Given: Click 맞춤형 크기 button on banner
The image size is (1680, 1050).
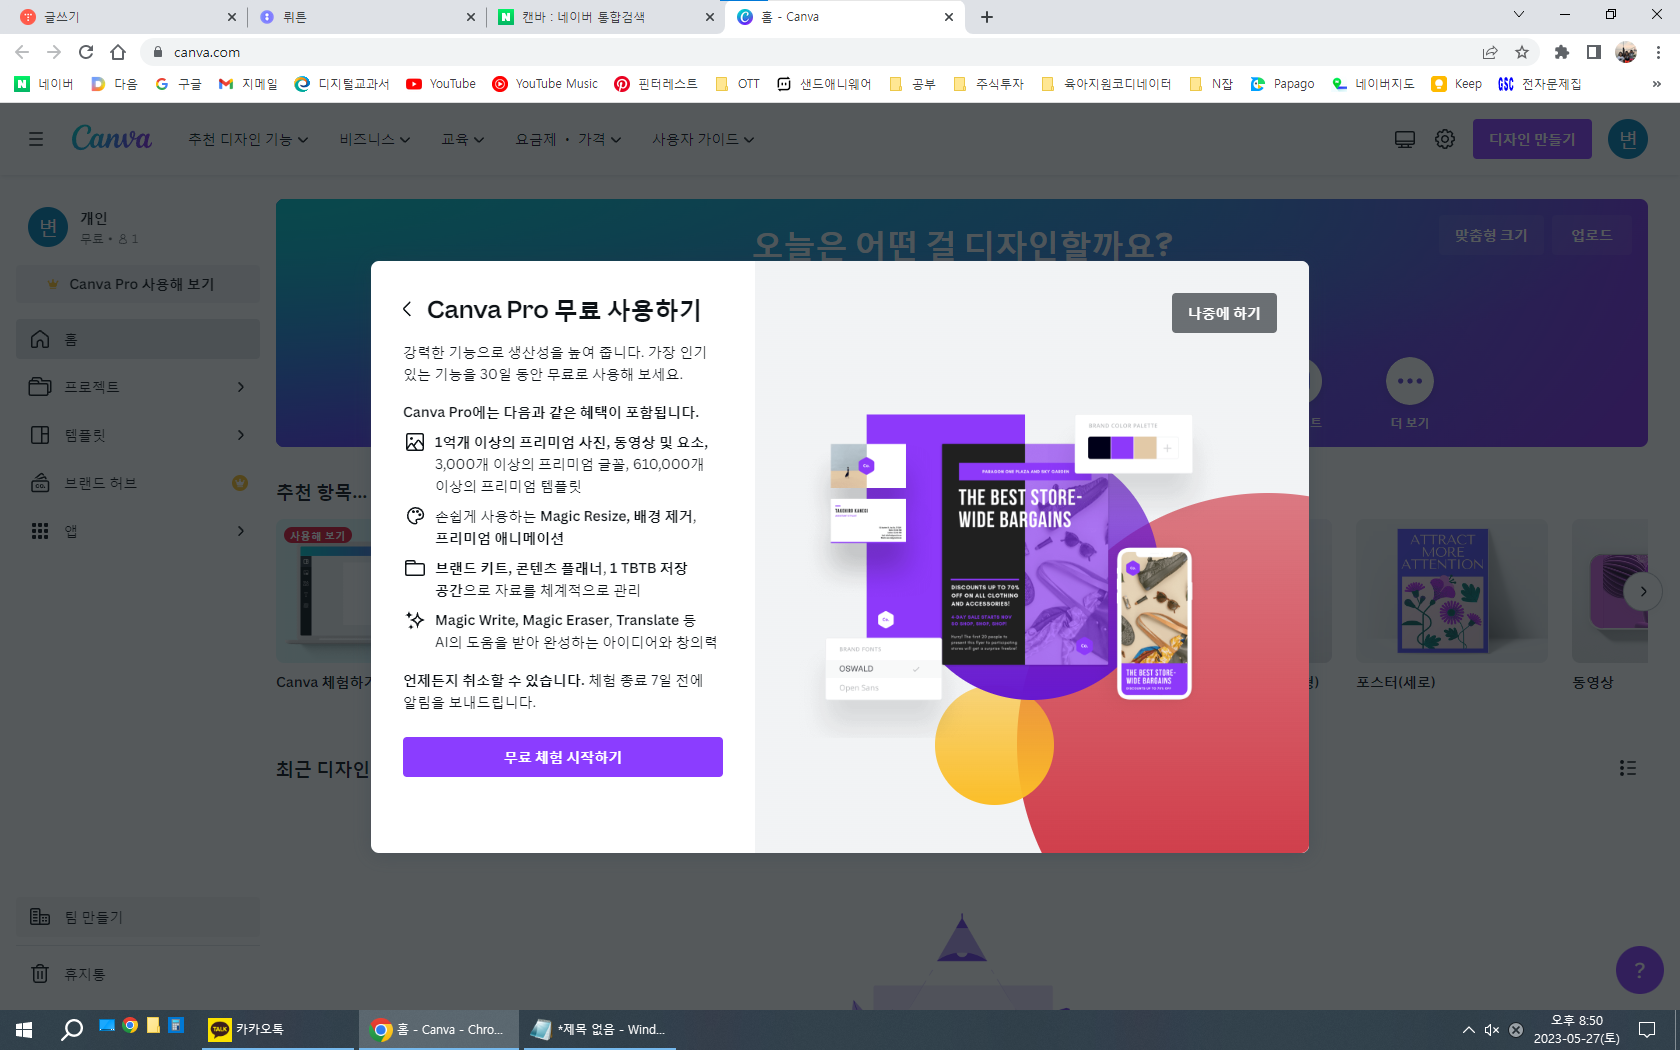Looking at the screenshot, I should pyautogui.click(x=1491, y=235).
